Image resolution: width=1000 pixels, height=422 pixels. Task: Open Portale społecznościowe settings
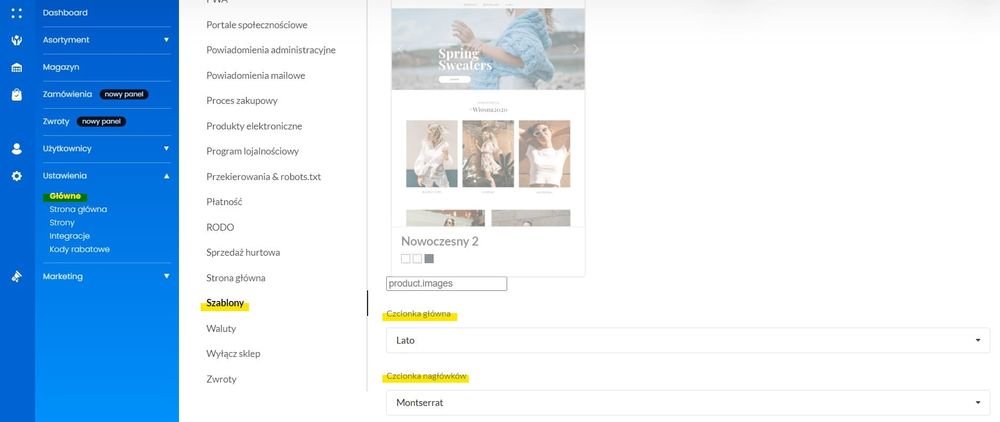tap(257, 25)
